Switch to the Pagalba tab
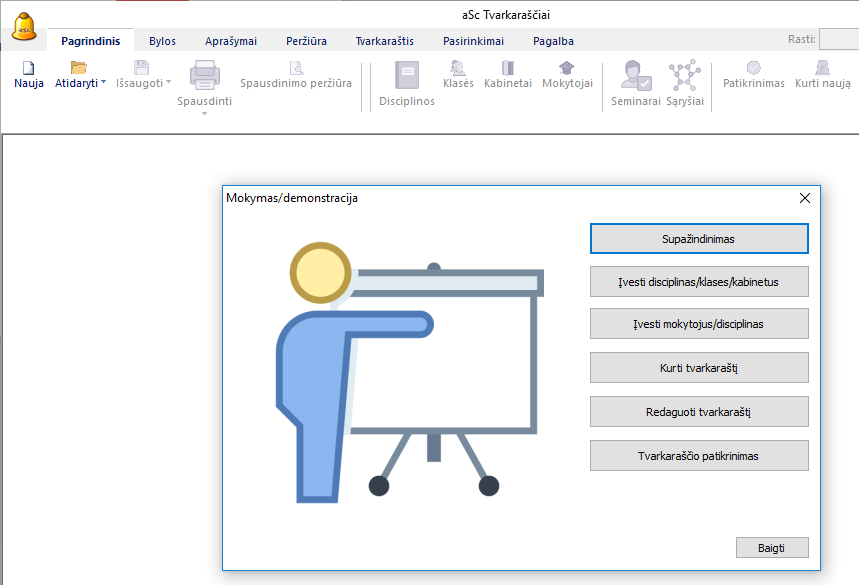 pos(553,41)
